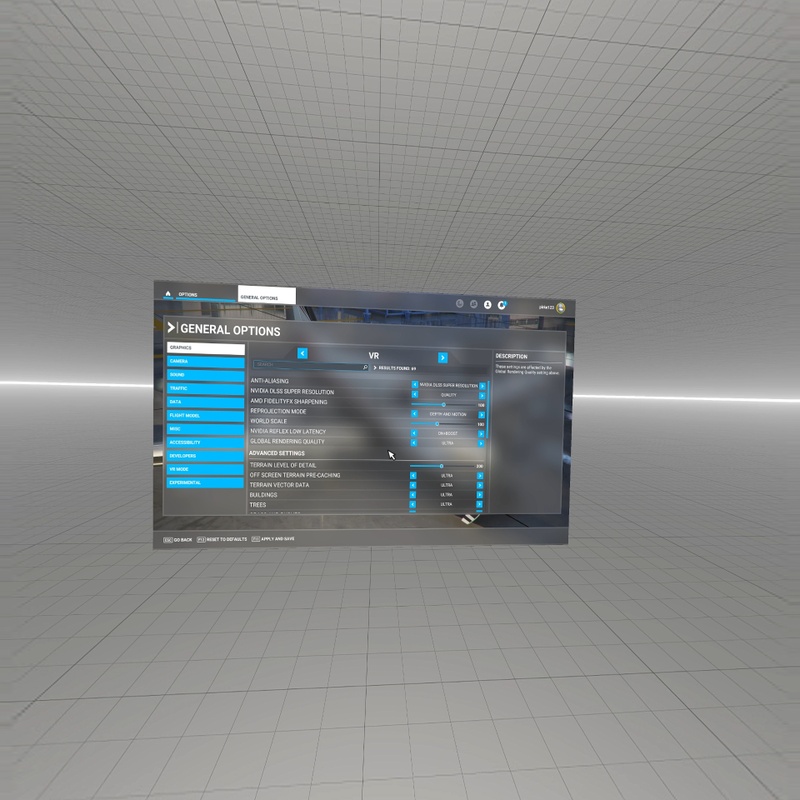Click right arrow for Reprojection Mode
This screenshot has width=800, height=800.
point(481,415)
